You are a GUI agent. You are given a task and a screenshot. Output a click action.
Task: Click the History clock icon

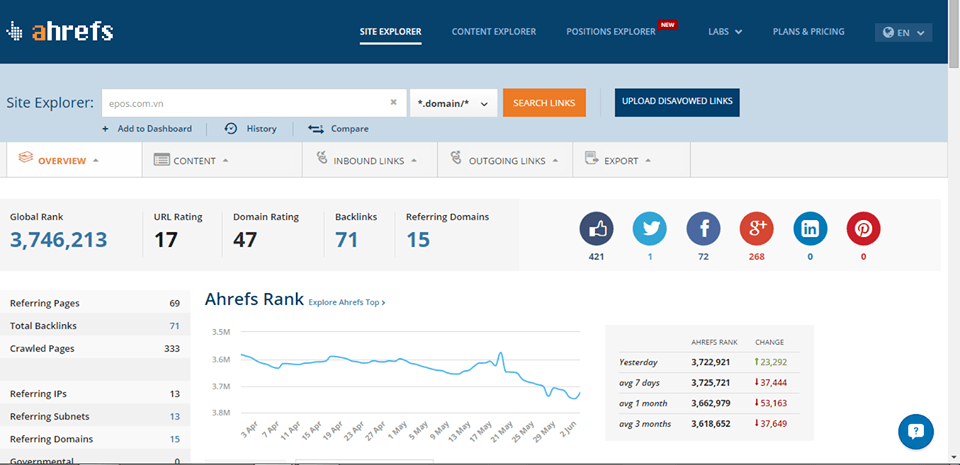[231, 128]
